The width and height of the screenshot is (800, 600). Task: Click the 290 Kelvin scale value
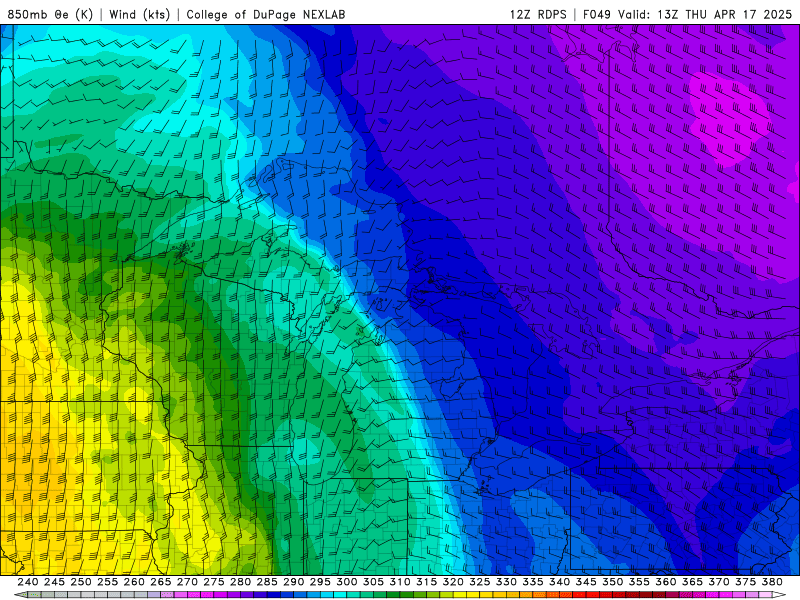tap(293, 582)
